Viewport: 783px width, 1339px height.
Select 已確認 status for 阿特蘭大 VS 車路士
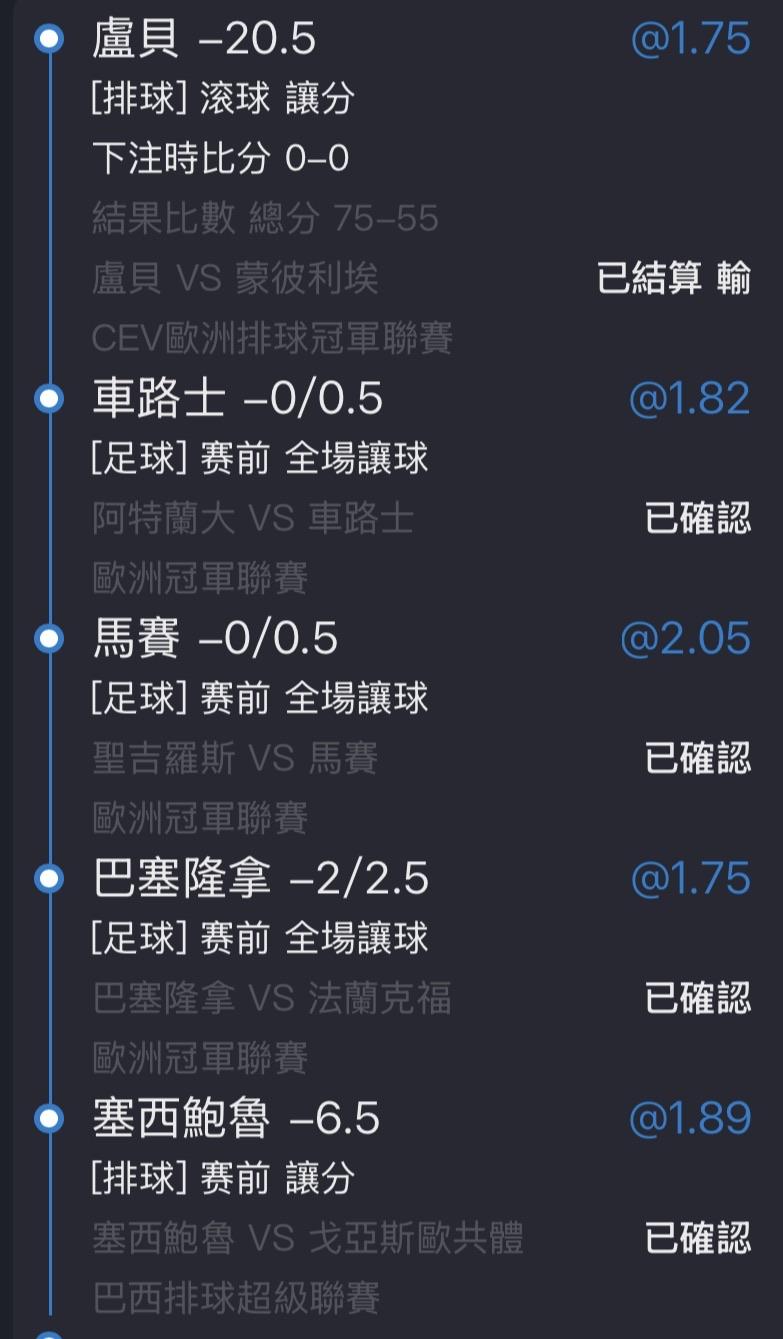697,519
